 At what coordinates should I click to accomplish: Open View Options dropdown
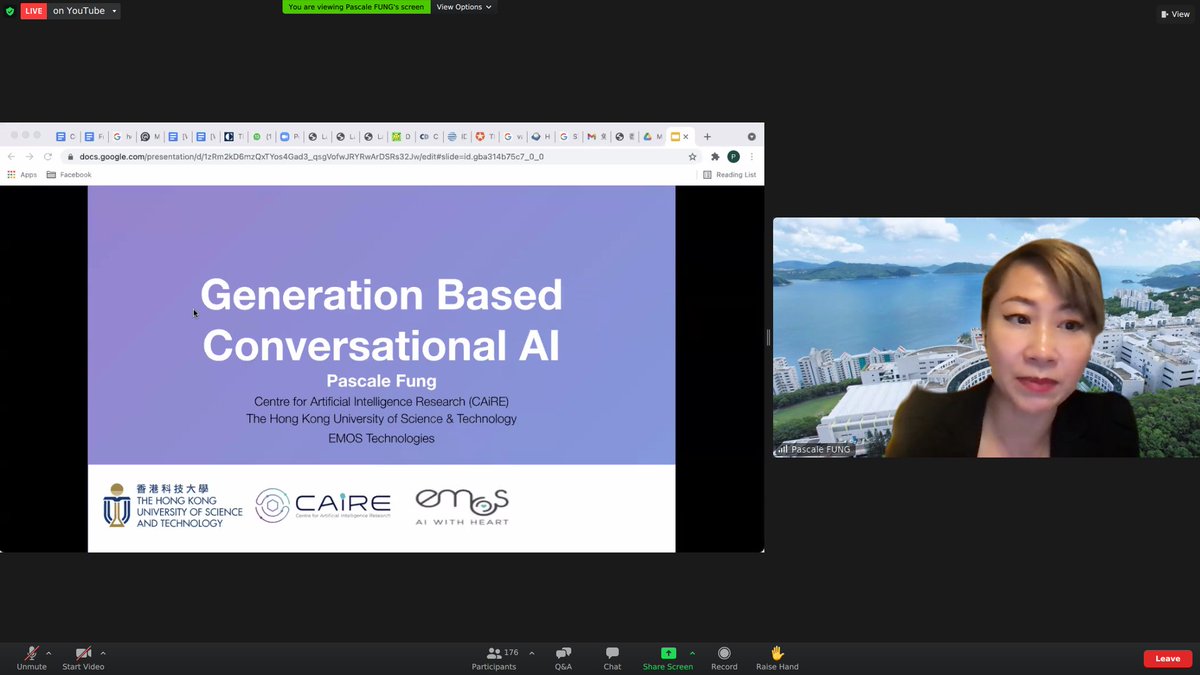point(462,7)
